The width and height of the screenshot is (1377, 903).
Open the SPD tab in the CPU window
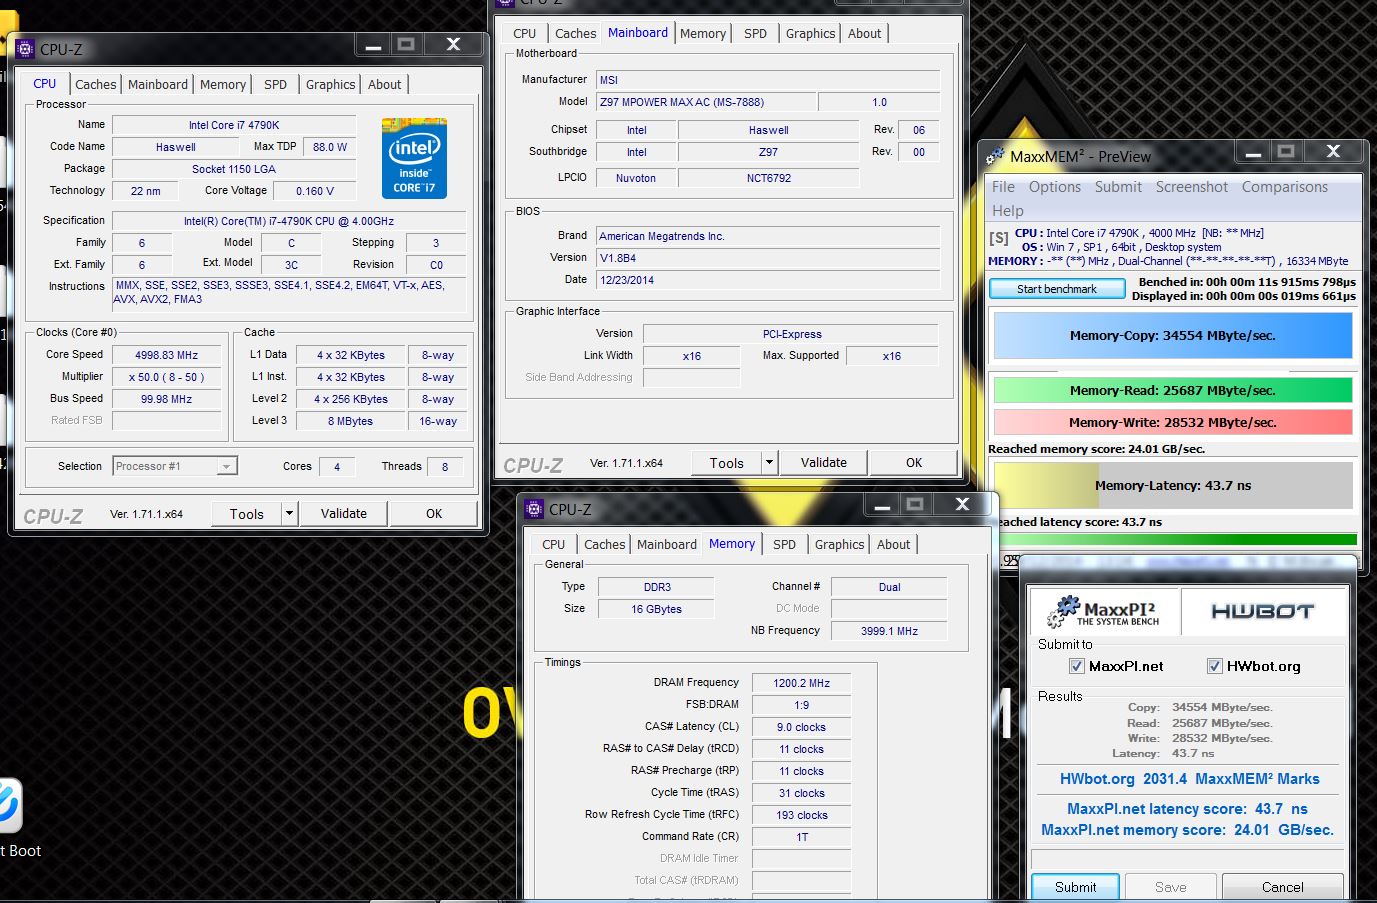coord(275,85)
